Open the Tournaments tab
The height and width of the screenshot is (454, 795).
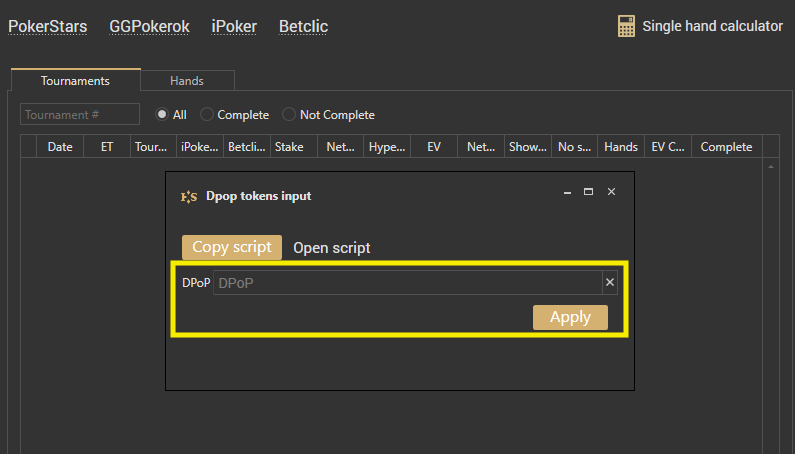(76, 81)
